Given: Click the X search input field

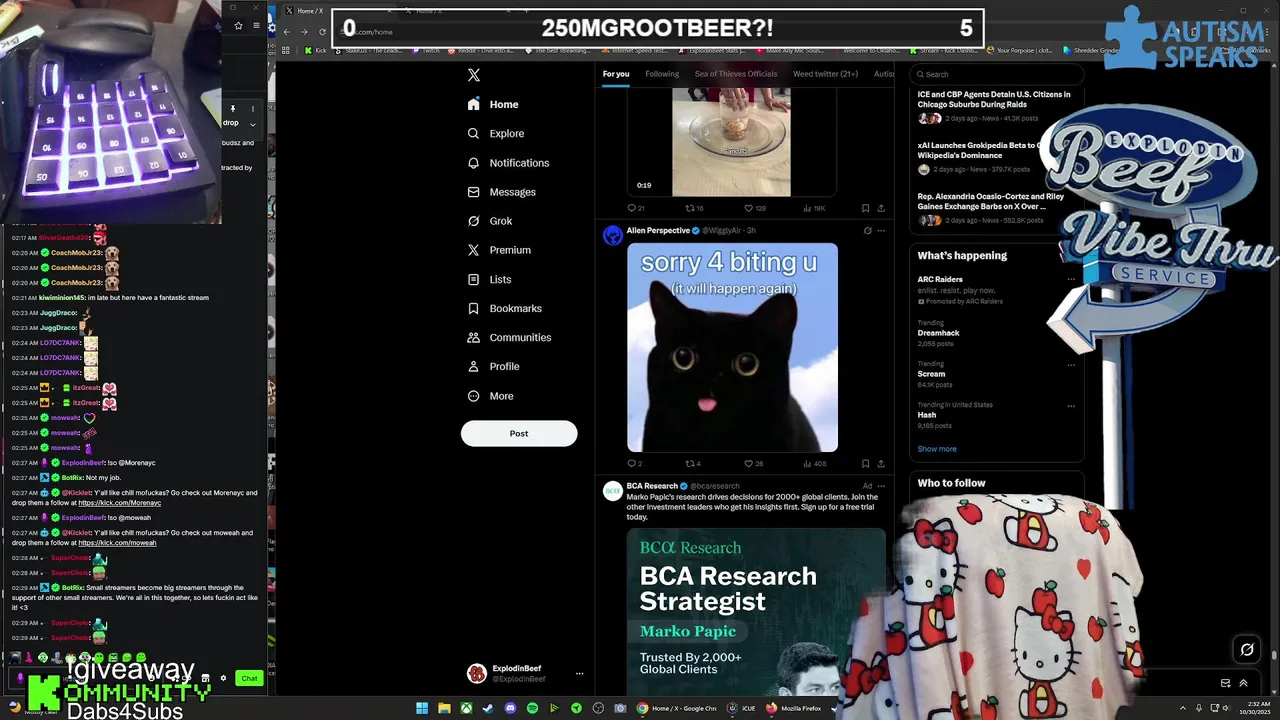Looking at the screenshot, I should pos(996,74).
